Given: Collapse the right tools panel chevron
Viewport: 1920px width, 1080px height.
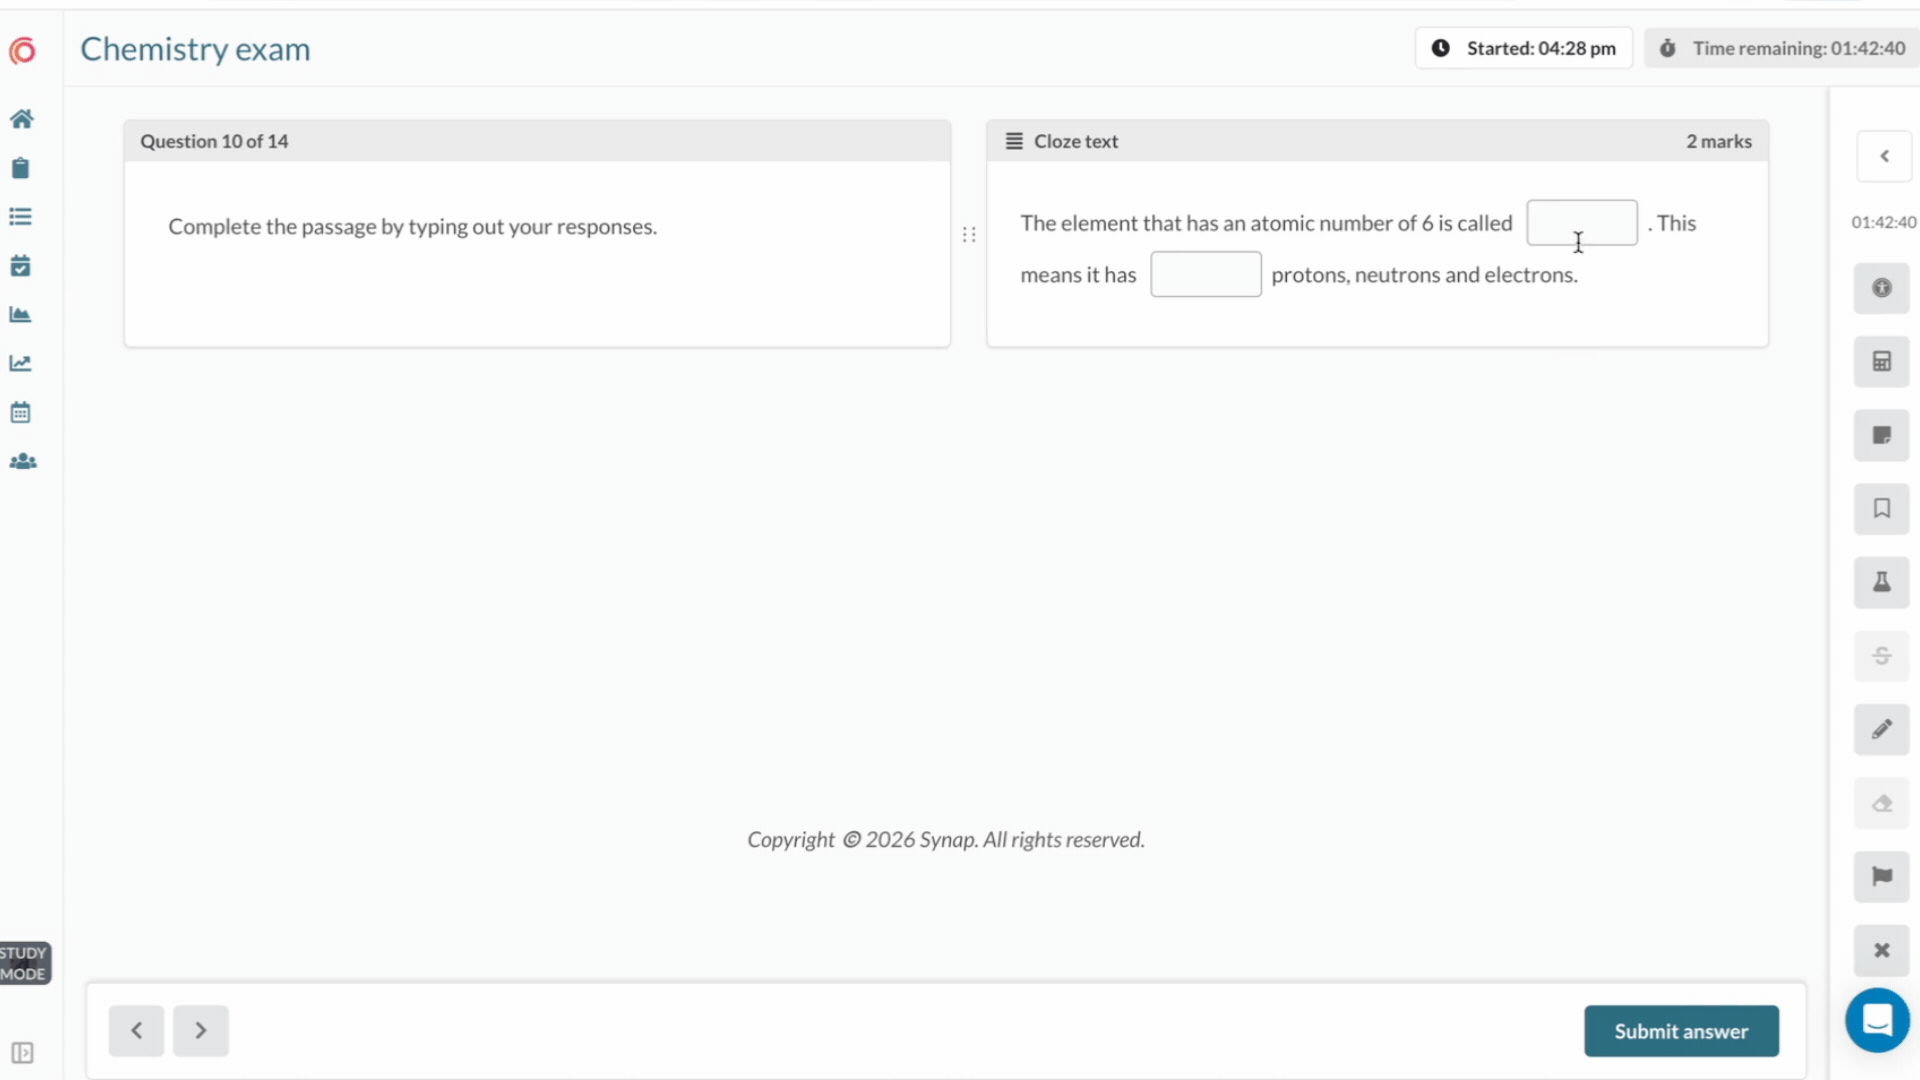Looking at the screenshot, I should (x=1884, y=156).
